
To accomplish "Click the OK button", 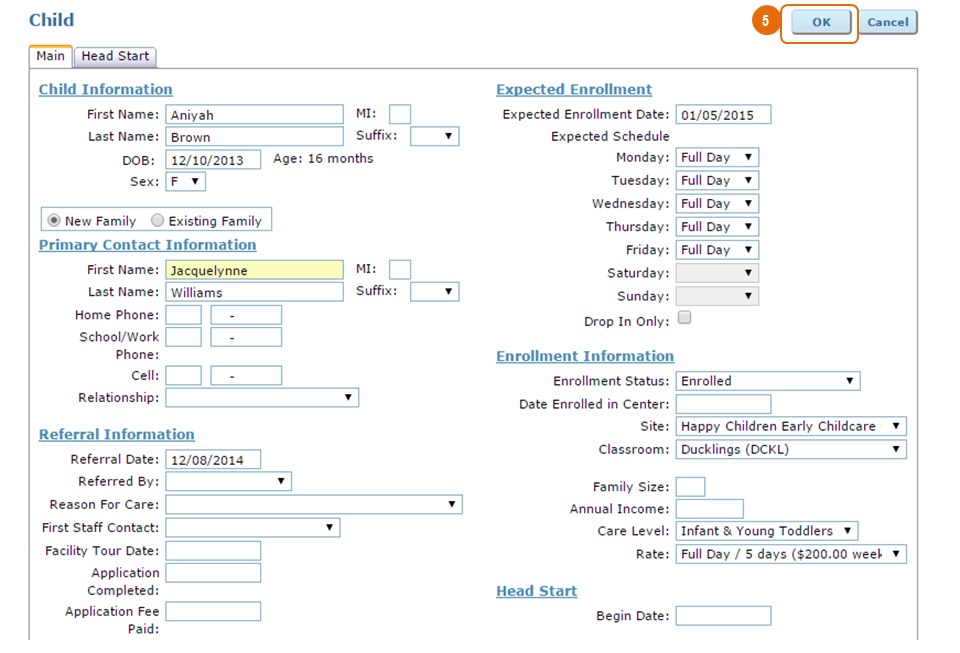I will pos(820,22).
